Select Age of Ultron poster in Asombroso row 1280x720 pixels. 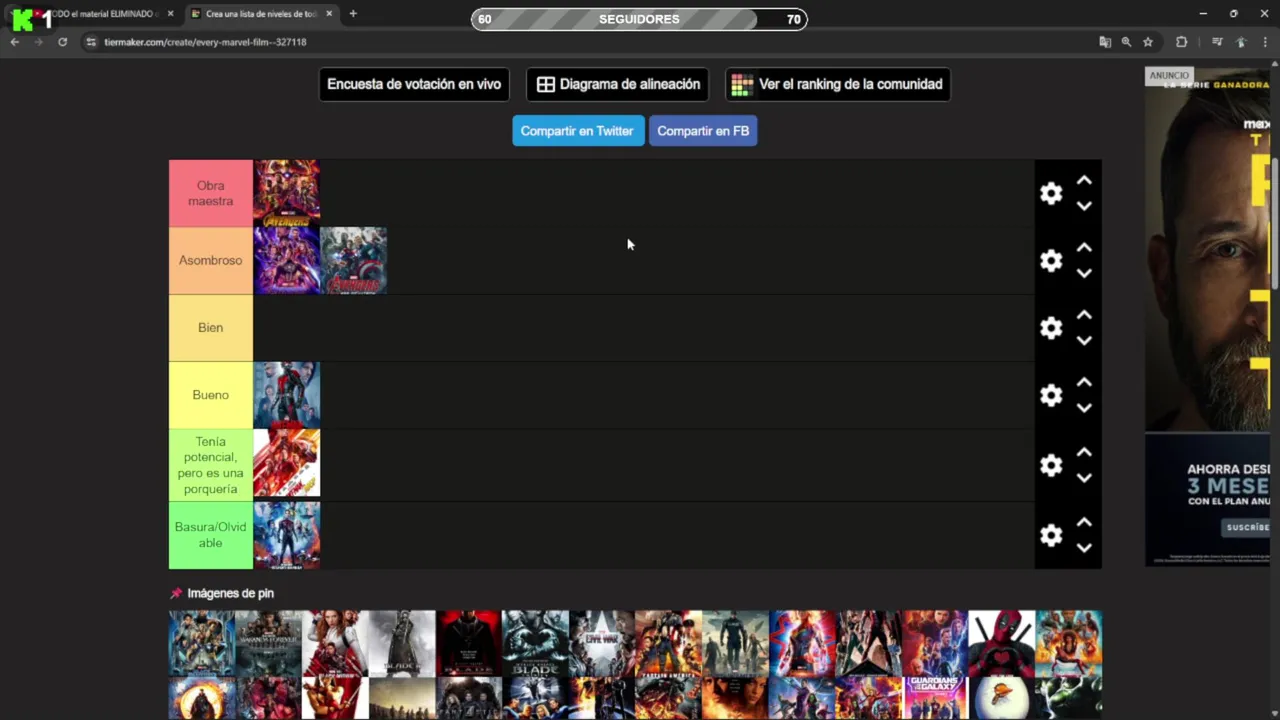(354, 260)
